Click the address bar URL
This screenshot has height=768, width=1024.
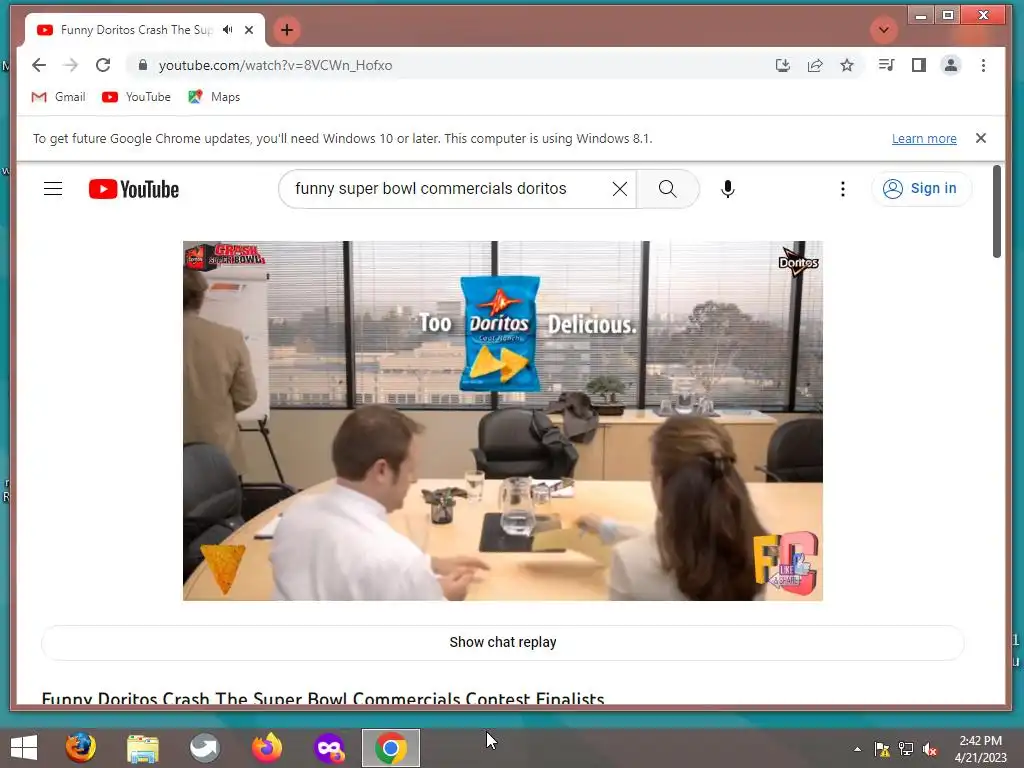point(275,65)
